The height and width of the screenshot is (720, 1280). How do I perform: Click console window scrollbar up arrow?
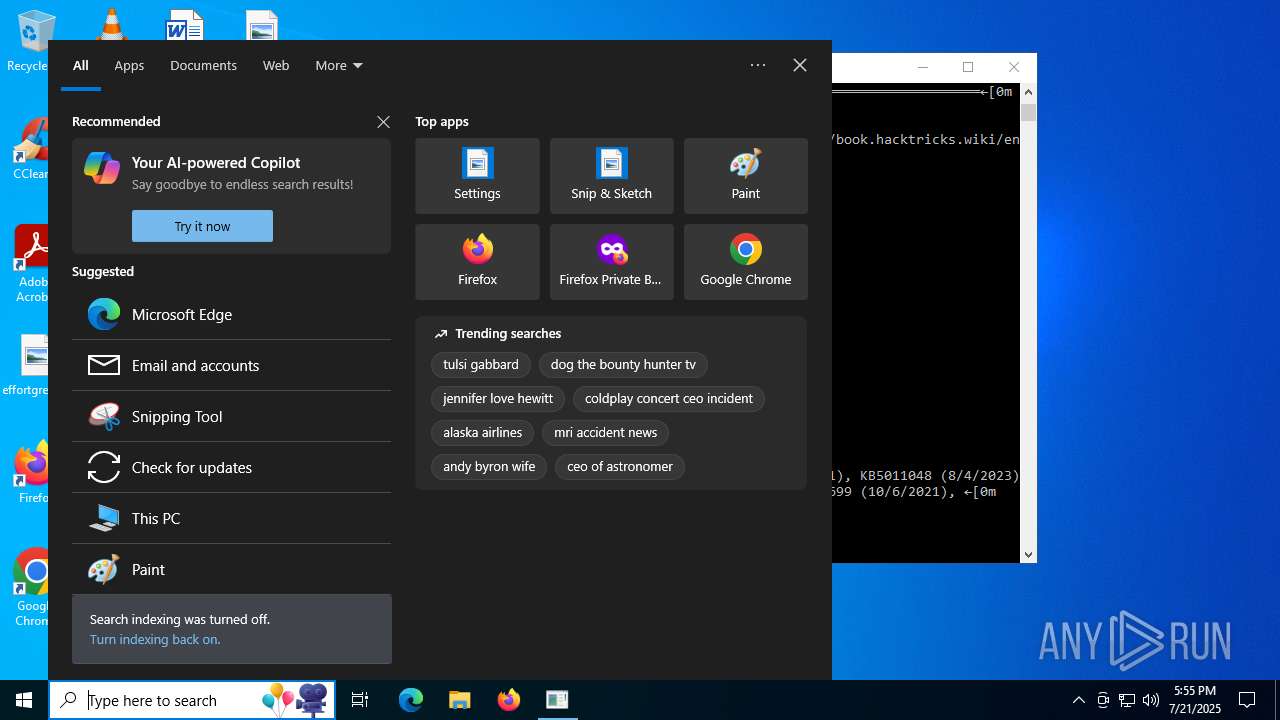(x=1028, y=92)
